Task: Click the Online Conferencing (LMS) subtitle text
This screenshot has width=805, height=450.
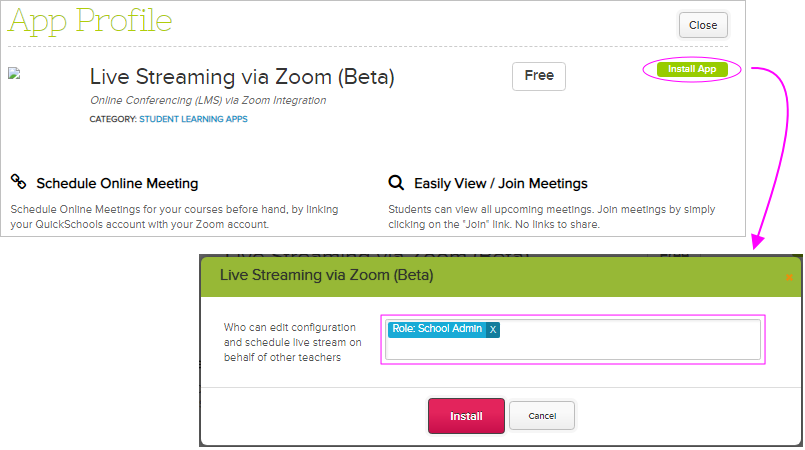Action: tap(208, 100)
